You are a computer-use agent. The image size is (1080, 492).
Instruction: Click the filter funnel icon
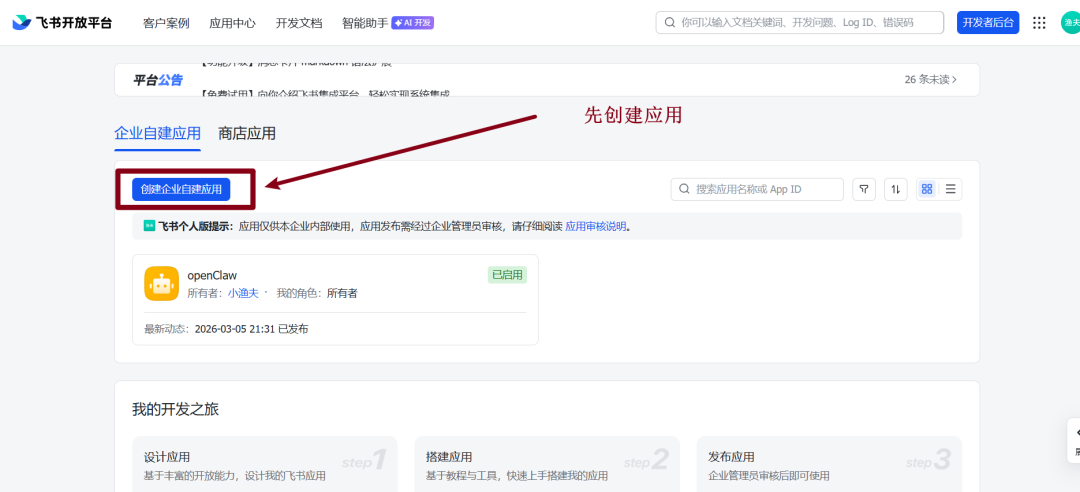point(862,189)
